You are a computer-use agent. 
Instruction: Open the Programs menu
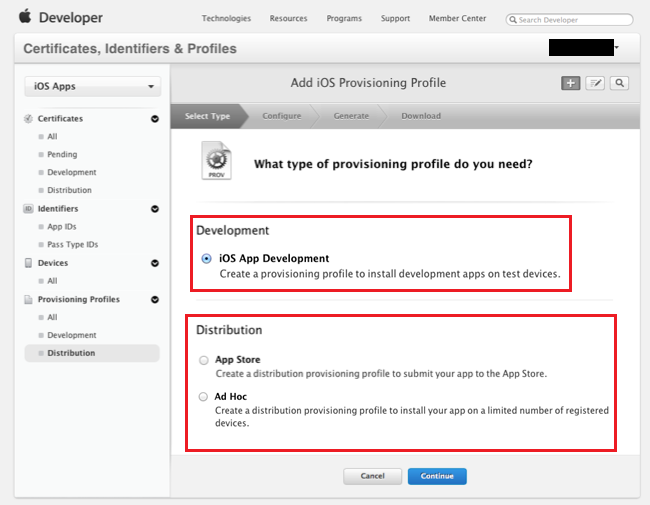(344, 18)
